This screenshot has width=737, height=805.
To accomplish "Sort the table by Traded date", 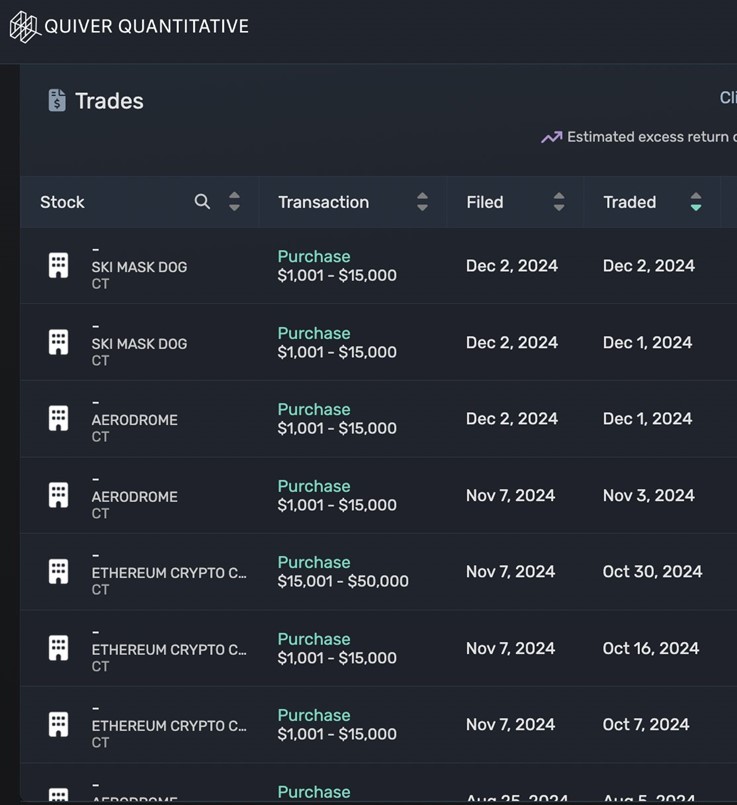I will (696, 202).
